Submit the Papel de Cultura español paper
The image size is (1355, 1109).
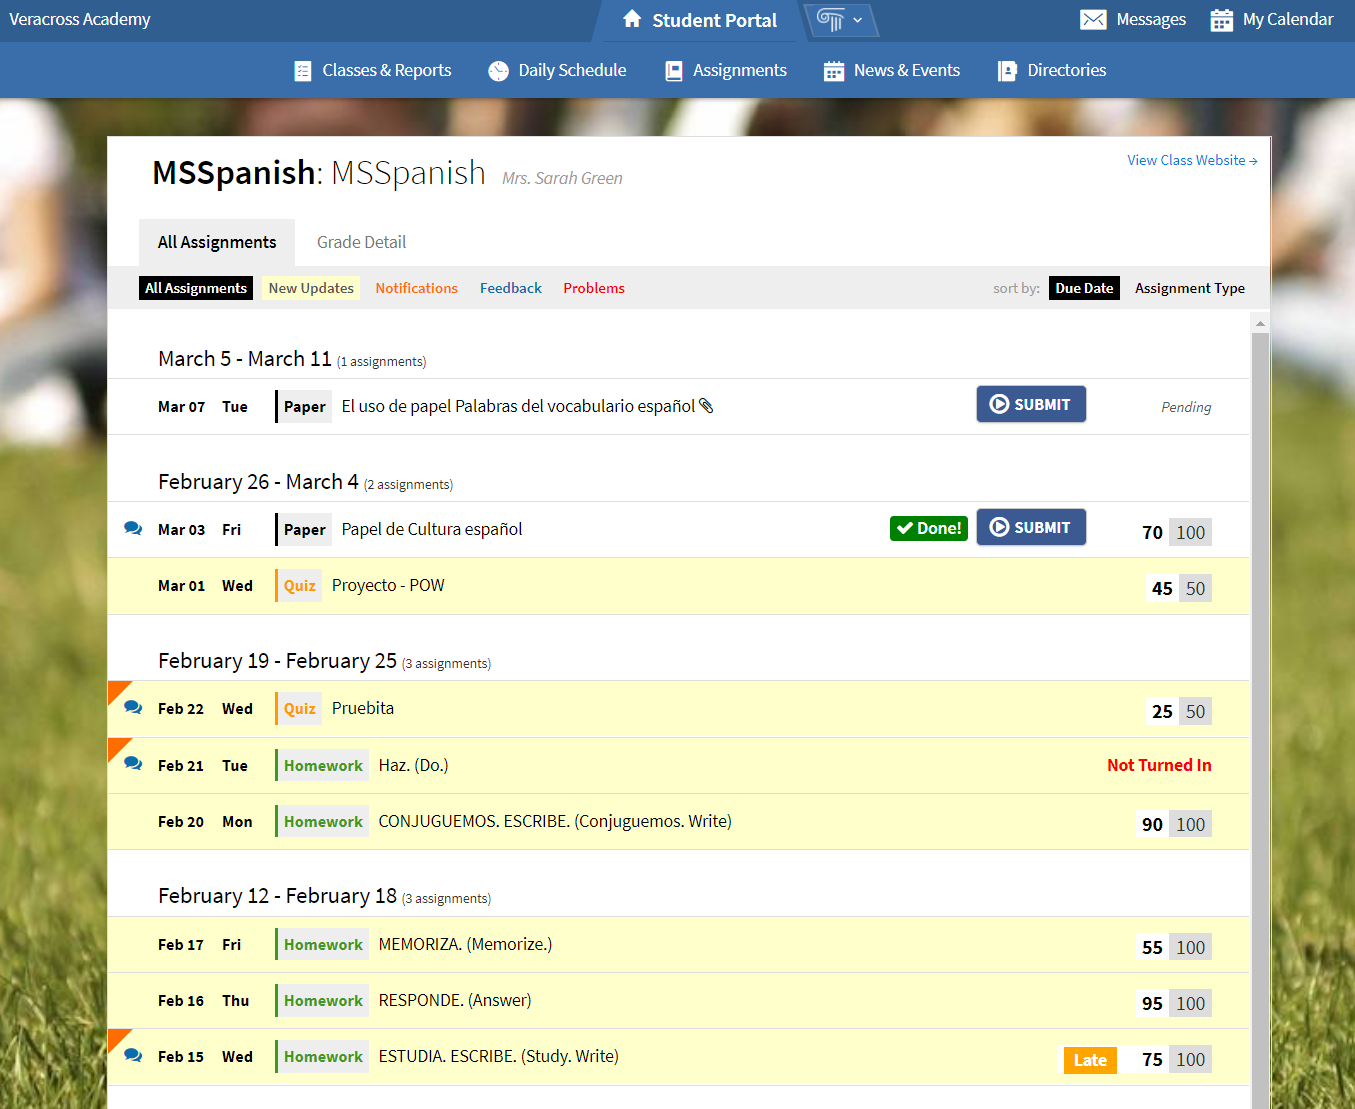[1031, 527]
